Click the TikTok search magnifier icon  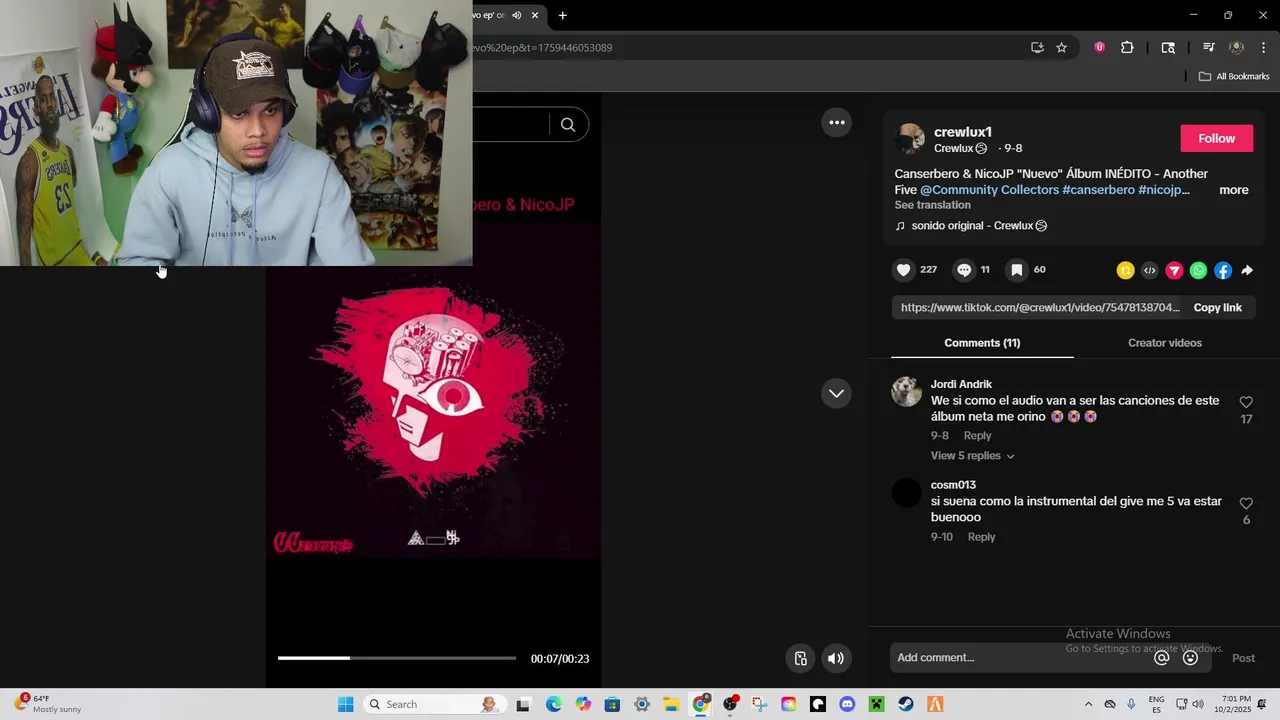[568, 125]
